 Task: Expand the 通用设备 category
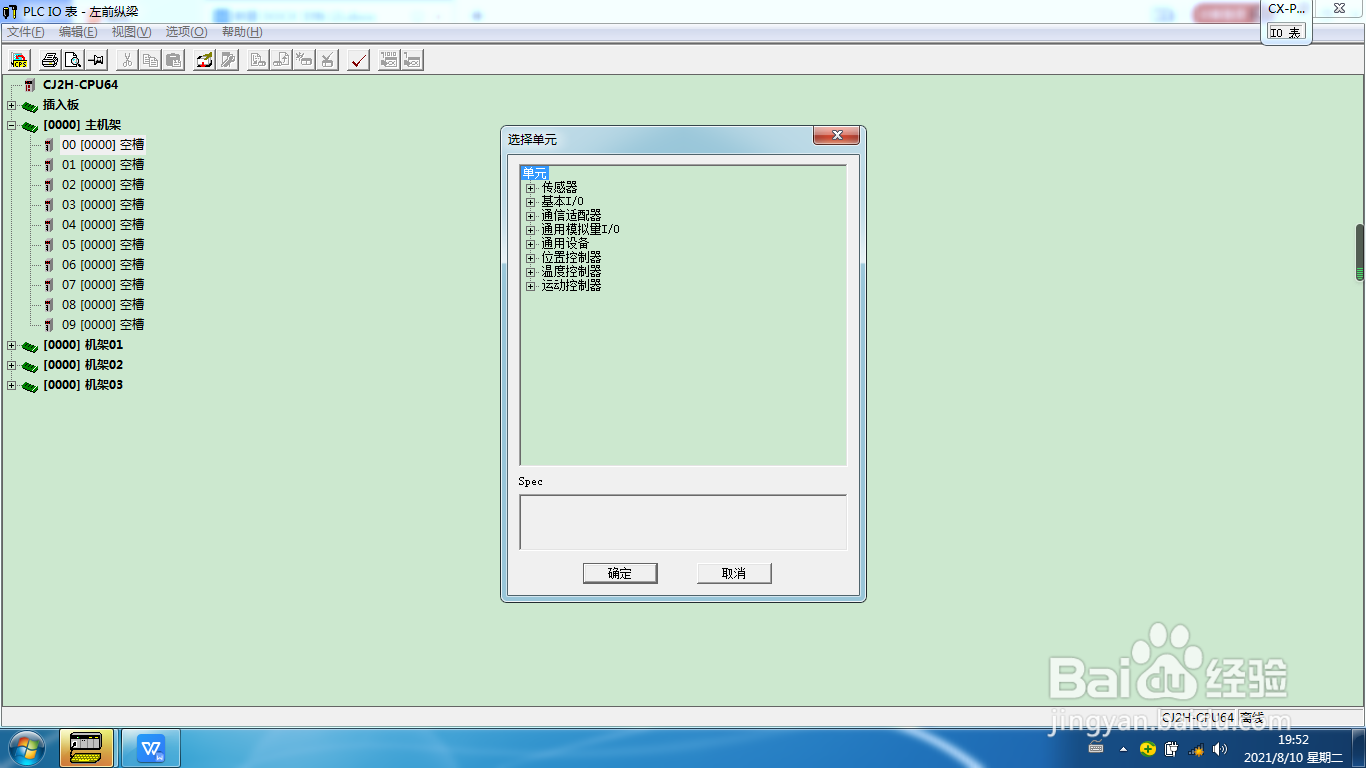(x=531, y=244)
